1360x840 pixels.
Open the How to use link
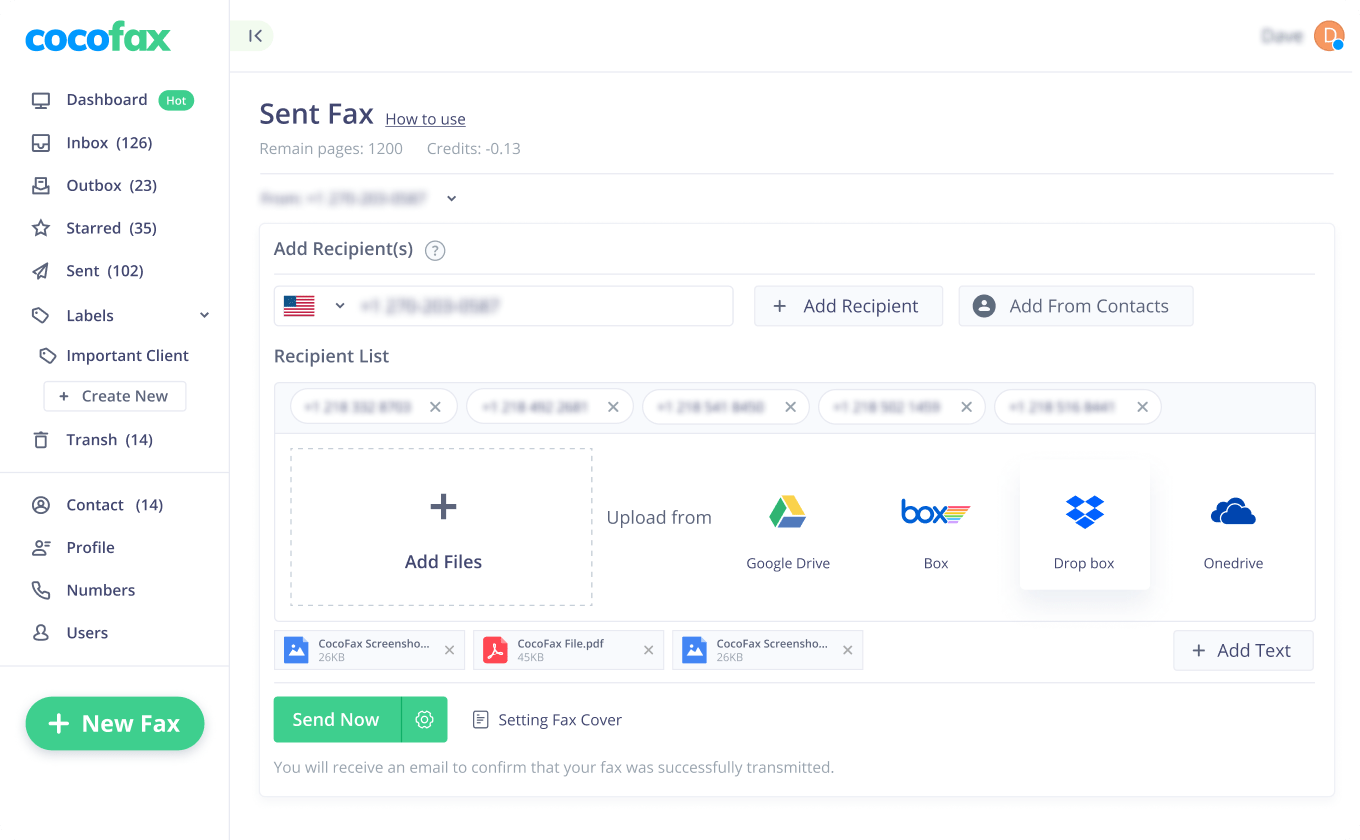pos(425,119)
